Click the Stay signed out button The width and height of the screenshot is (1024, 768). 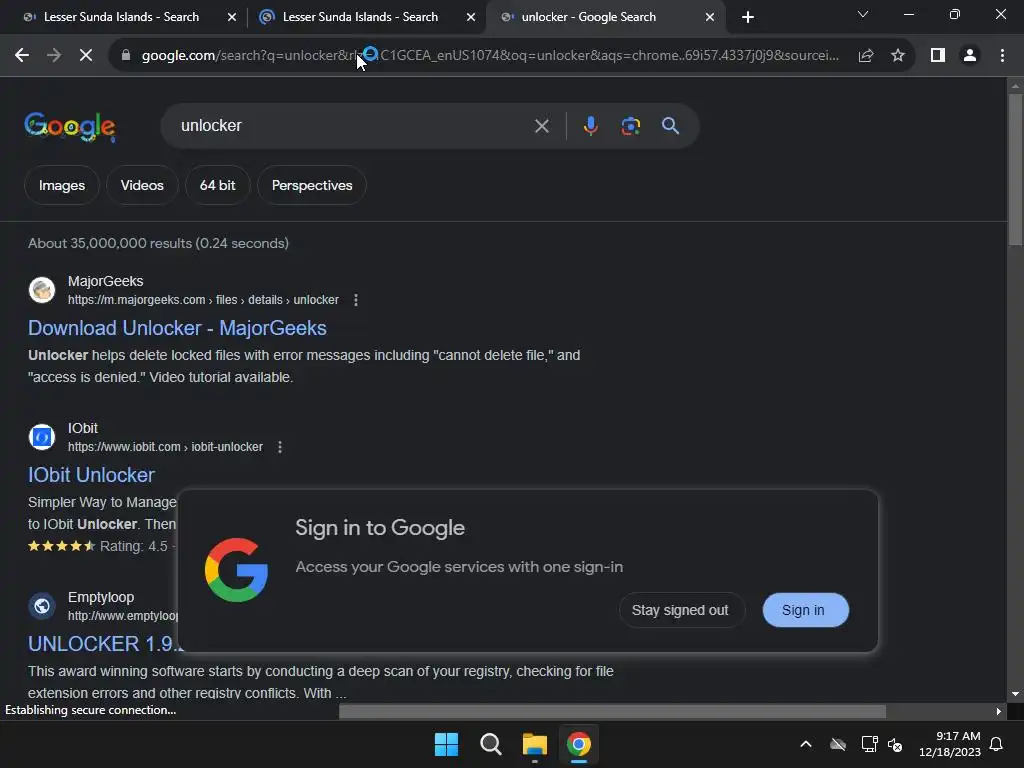[x=681, y=610]
